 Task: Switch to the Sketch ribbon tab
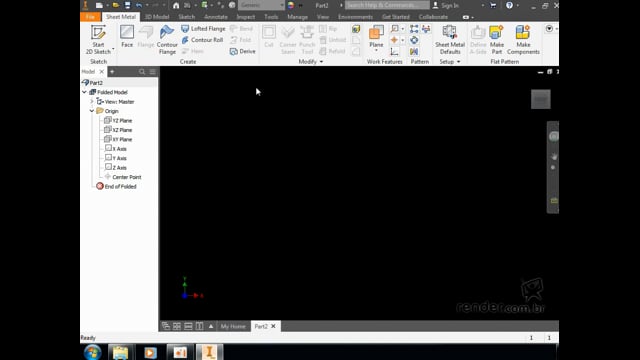pos(187,17)
